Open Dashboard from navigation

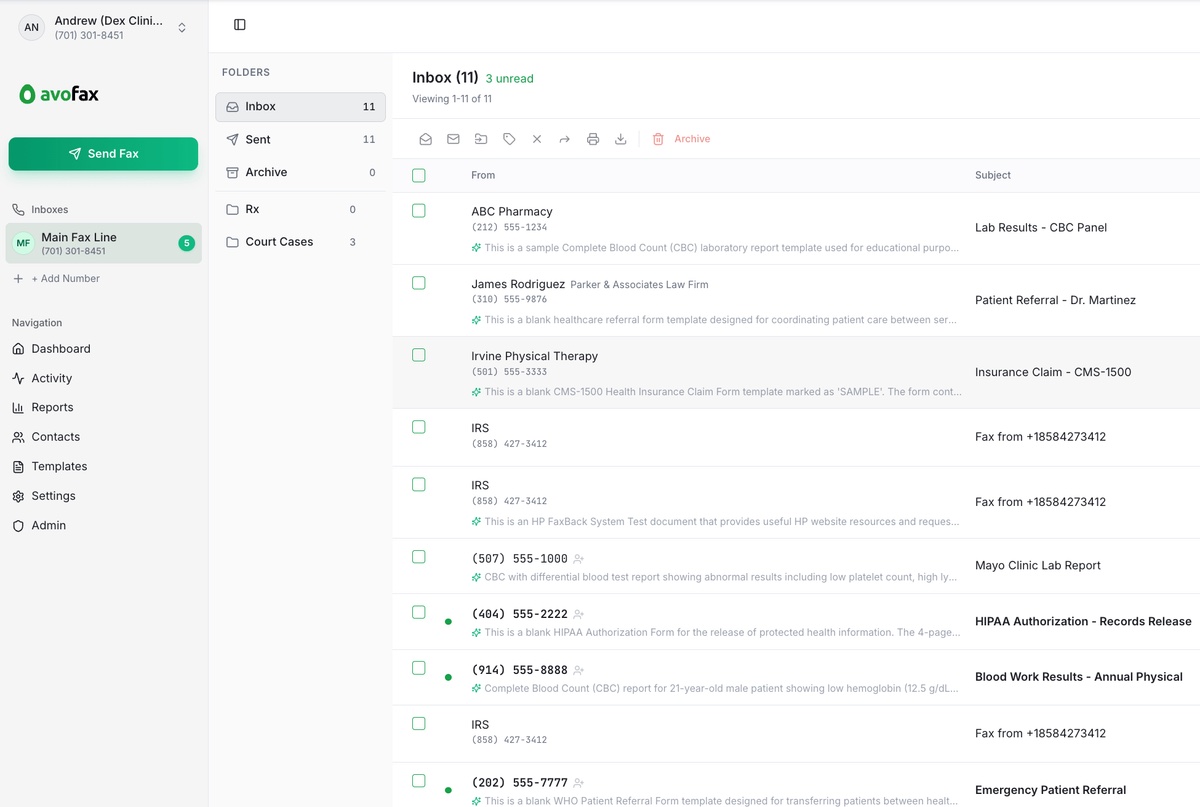(61, 349)
